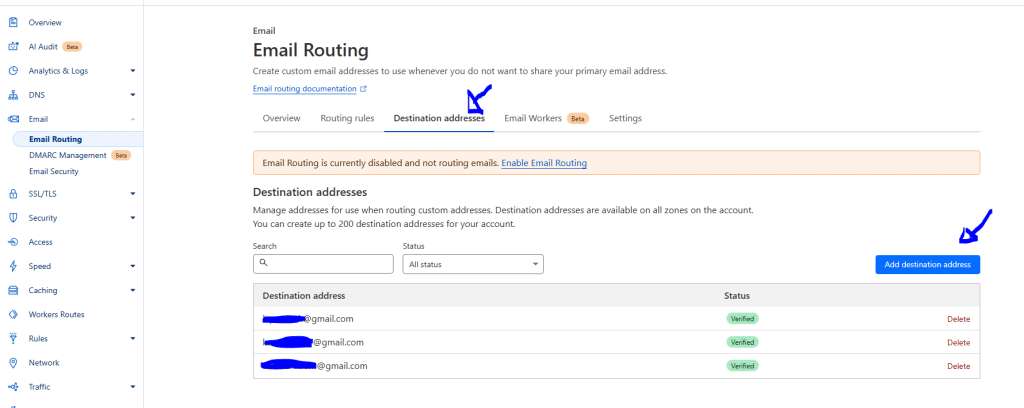Switch to the Routing rules tab
Viewport: 1024px width, 408px height.
pos(347,118)
